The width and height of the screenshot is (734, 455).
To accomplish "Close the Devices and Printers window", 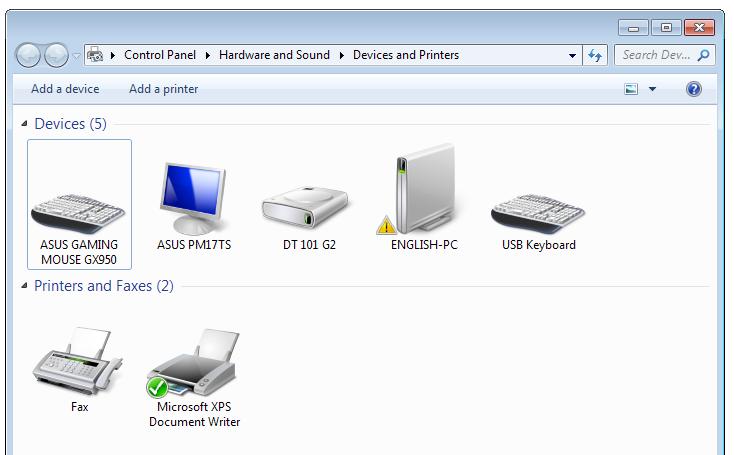I will (699, 28).
